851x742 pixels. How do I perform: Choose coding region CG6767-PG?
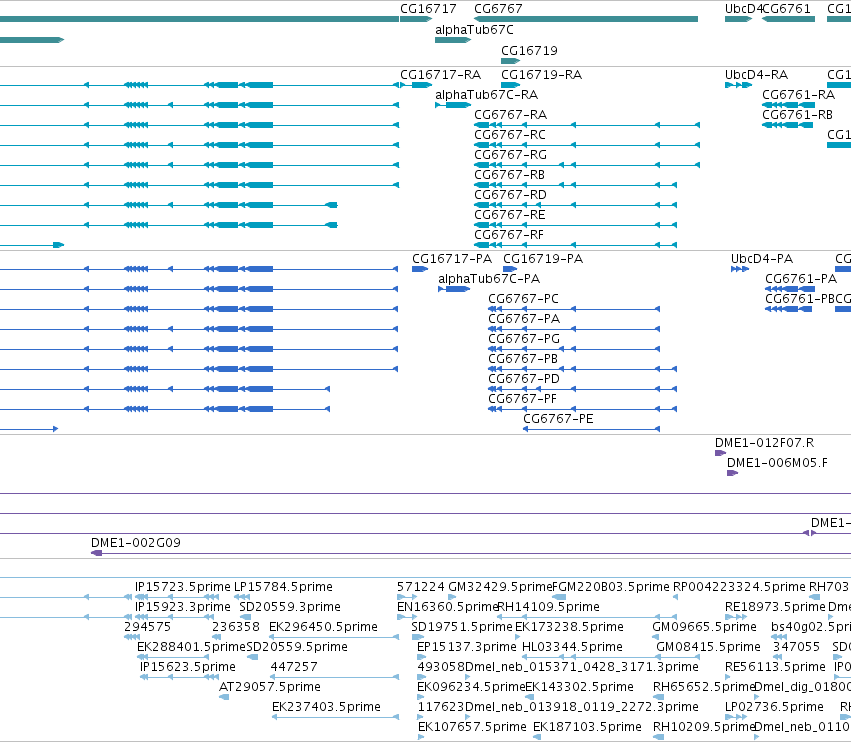524,339
